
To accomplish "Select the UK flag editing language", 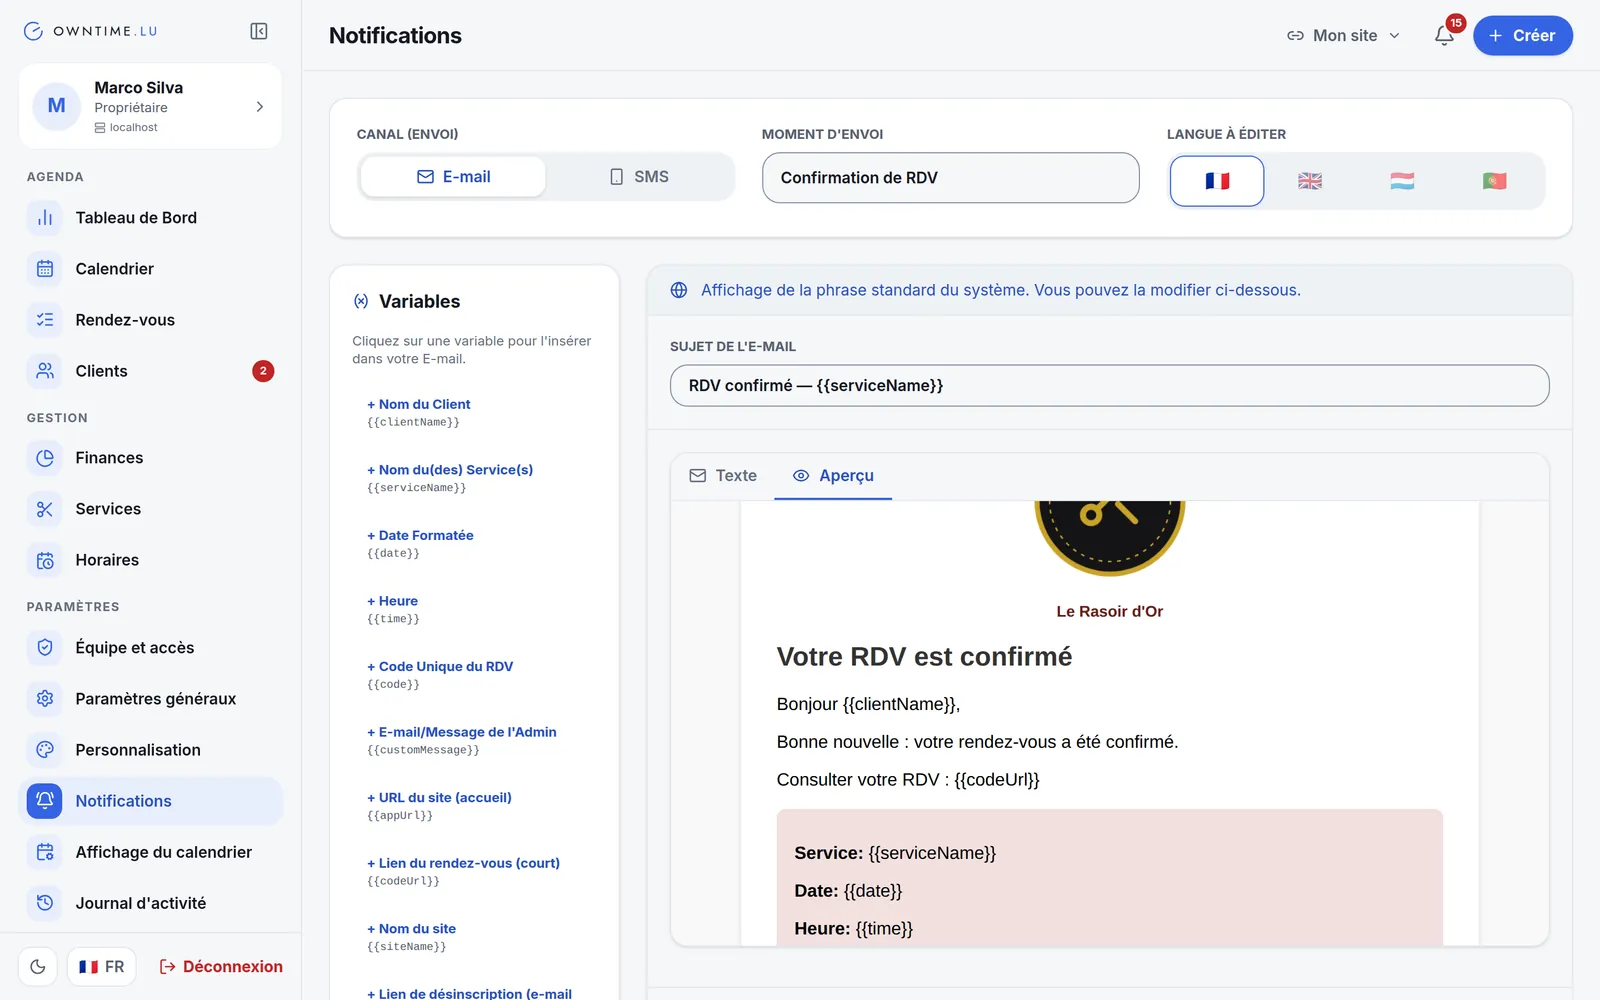I will (1310, 181).
